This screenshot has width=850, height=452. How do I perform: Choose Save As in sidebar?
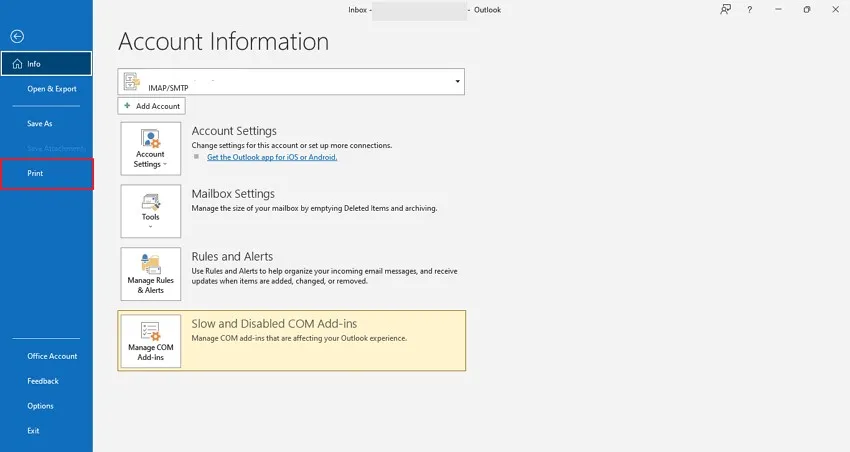coord(40,124)
